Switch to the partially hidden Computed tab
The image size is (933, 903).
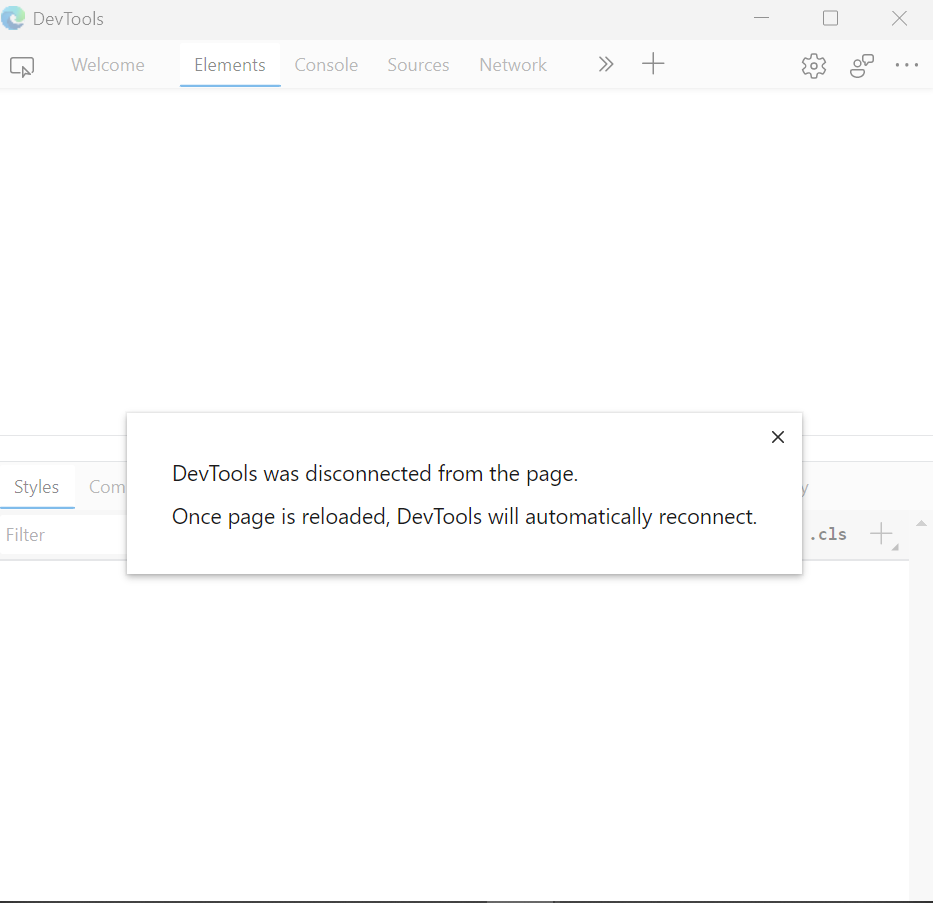tap(107, 487)
